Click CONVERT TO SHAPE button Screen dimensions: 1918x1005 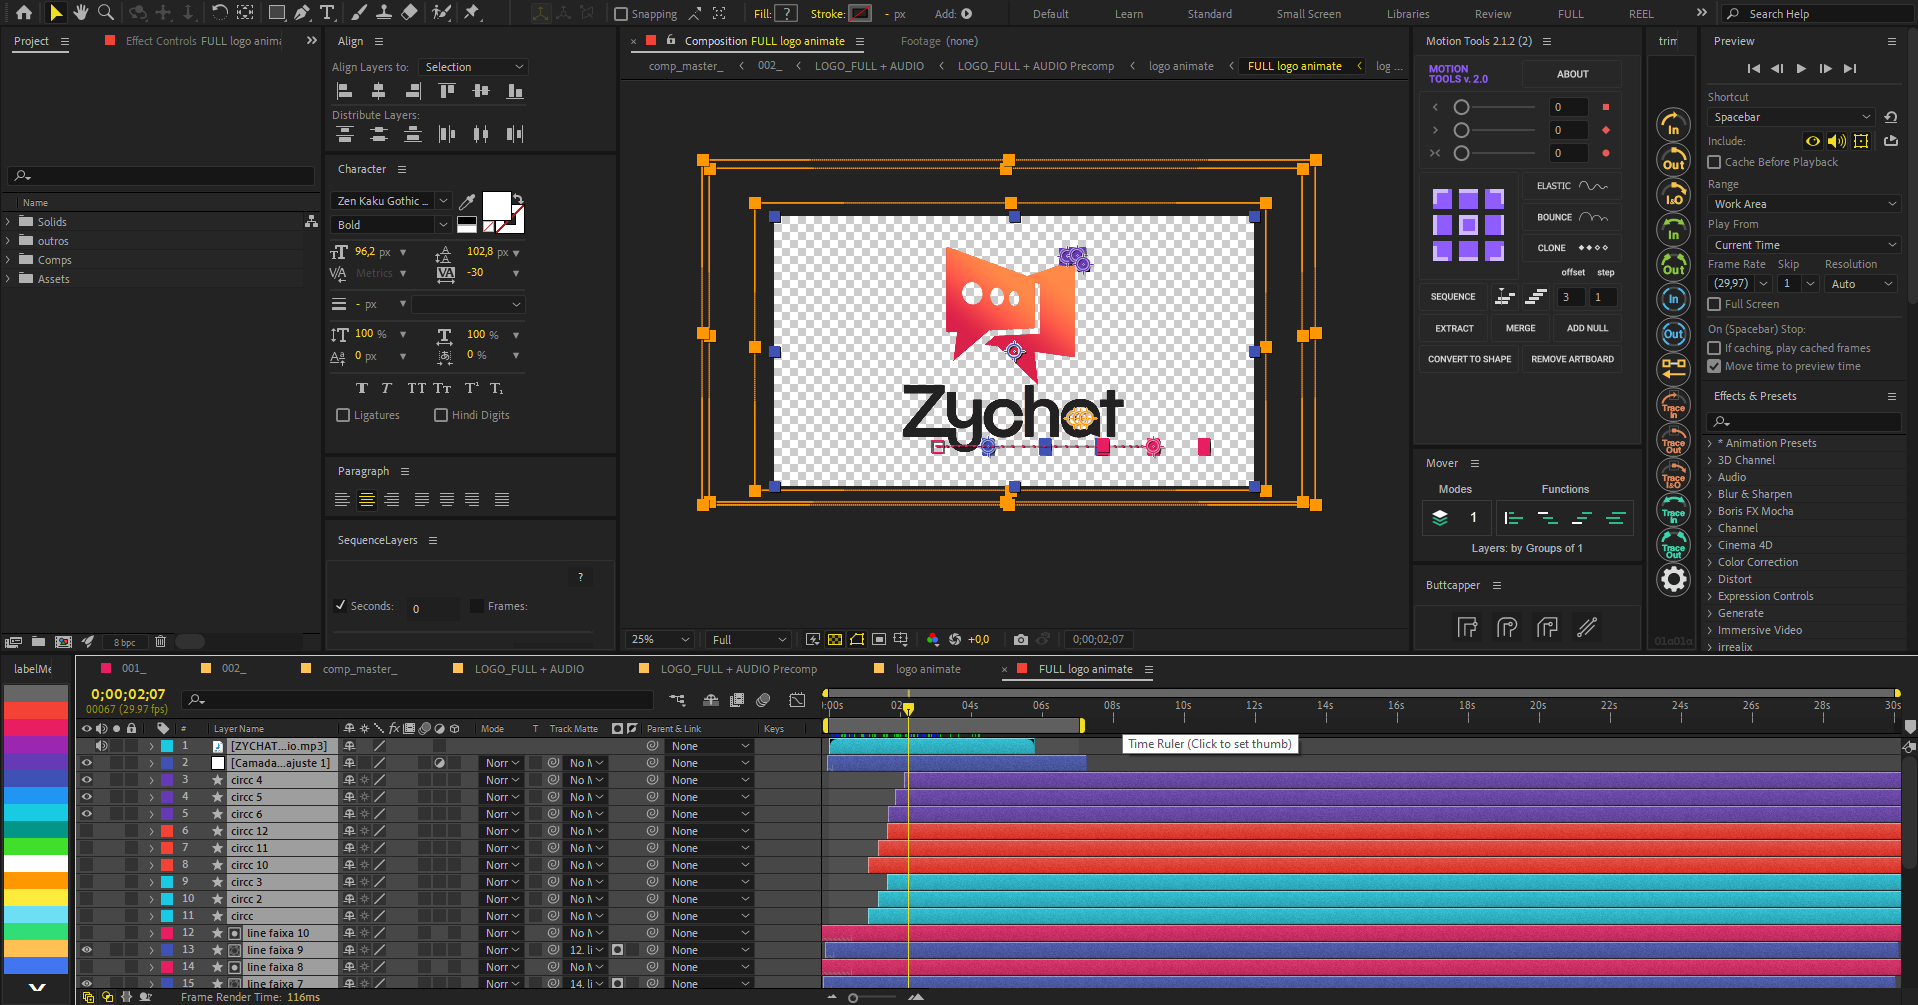pos(1469,359)
